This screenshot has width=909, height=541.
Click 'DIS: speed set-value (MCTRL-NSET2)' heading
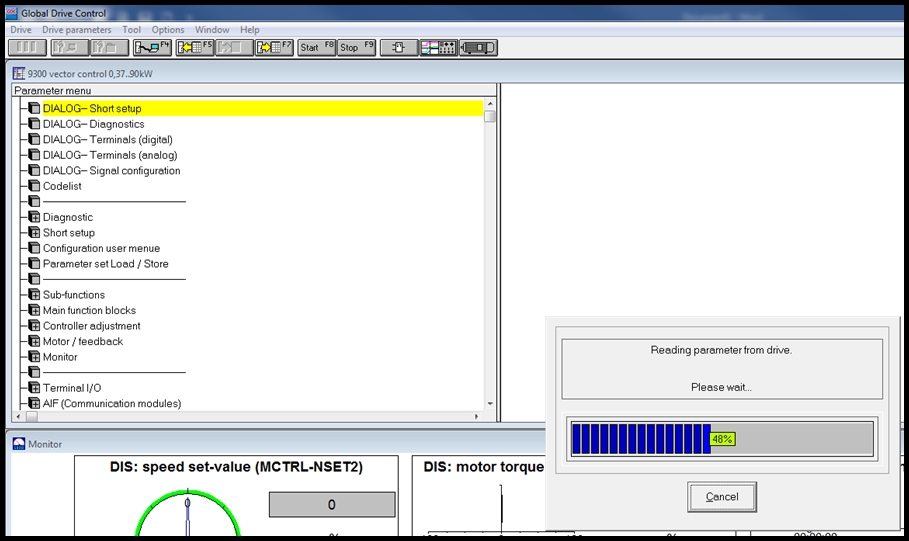click(x=237, y=467)
